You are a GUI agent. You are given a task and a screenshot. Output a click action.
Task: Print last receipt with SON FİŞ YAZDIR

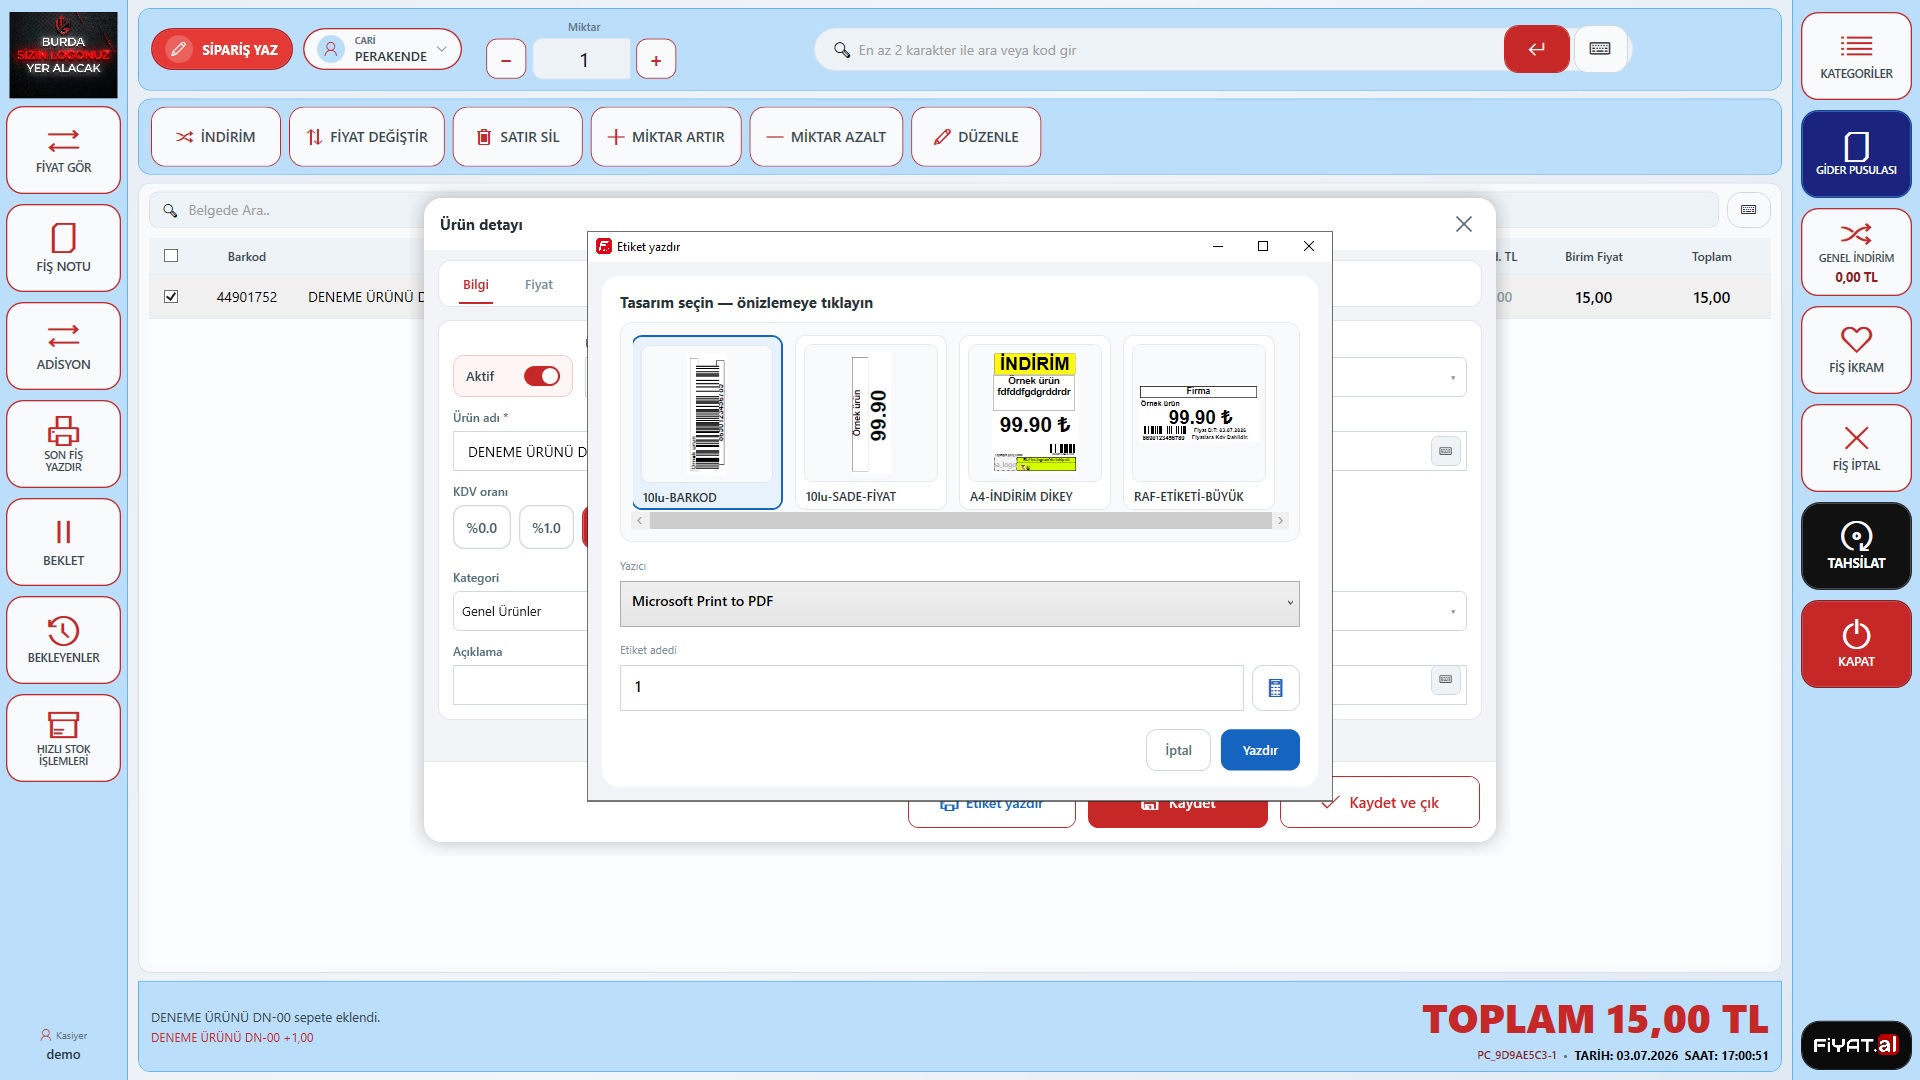(x=63, y=444)
